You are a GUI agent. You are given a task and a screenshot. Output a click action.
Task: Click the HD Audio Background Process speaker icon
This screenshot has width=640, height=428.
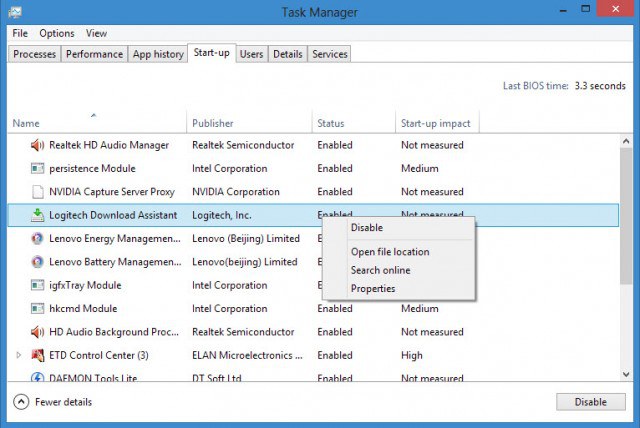click(x=37, y=332)
